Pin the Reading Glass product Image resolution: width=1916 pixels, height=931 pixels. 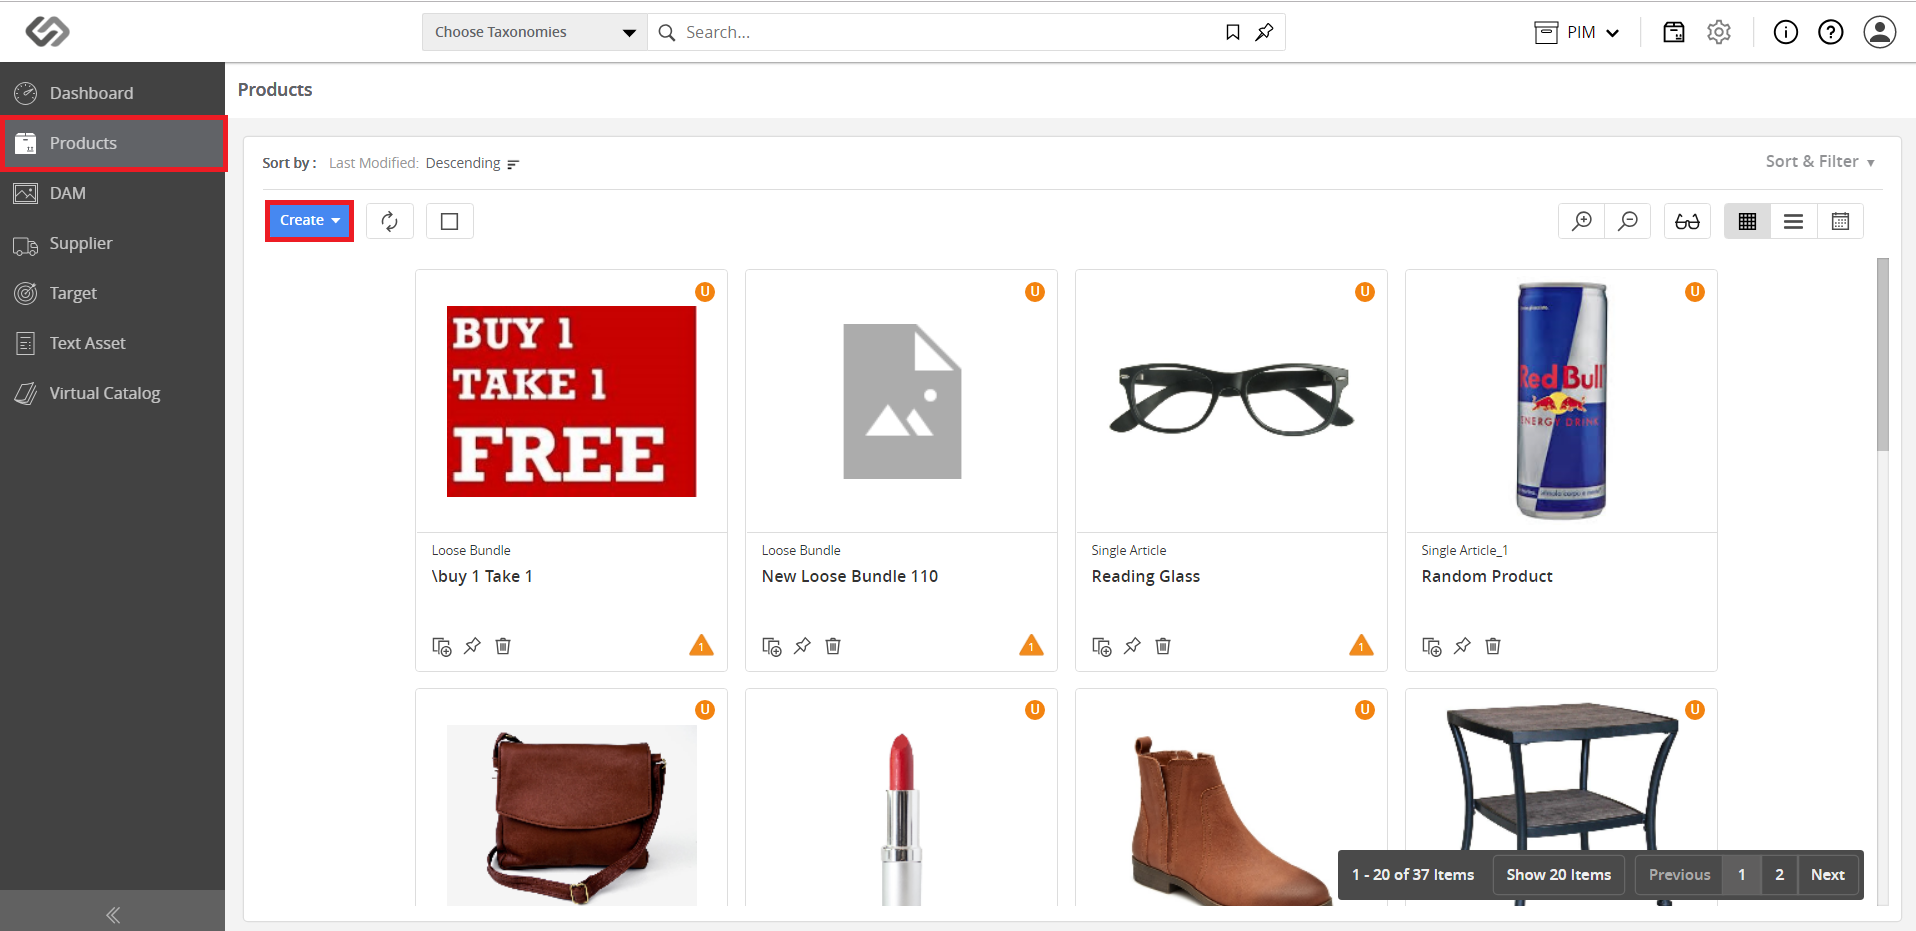coord(1132,646)
